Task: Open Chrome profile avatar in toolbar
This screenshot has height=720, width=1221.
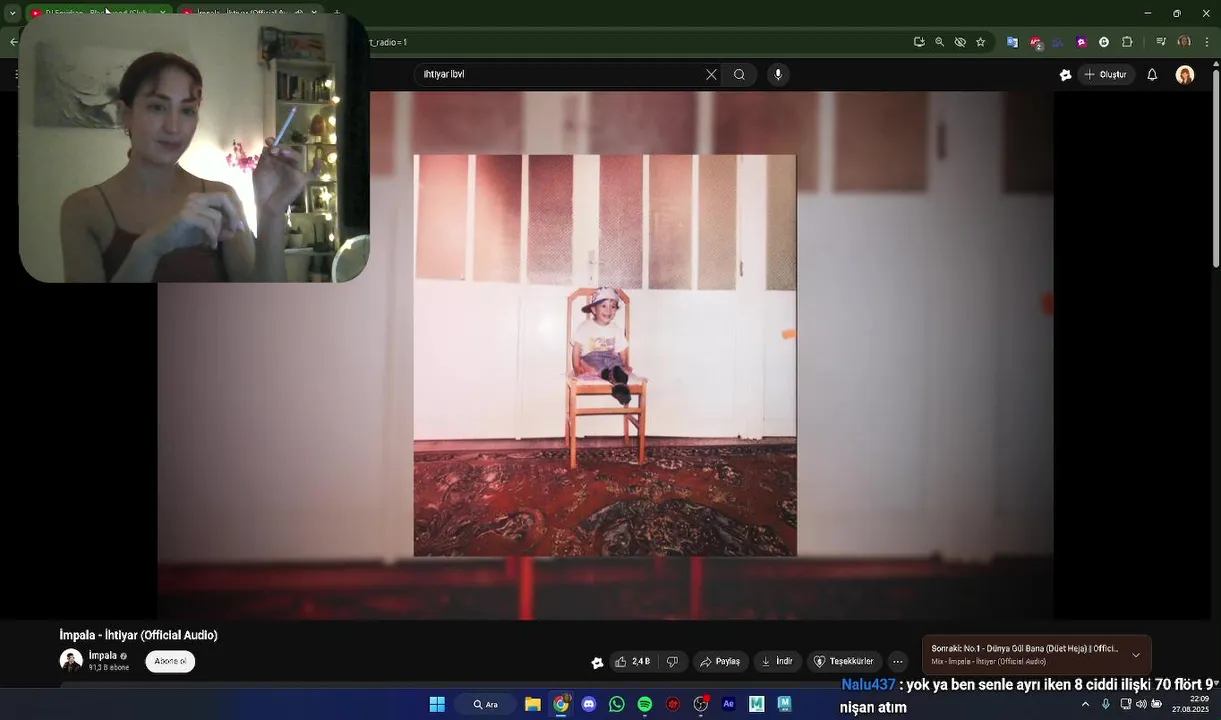Action: pyautogui.click(x=1184, y=42)
